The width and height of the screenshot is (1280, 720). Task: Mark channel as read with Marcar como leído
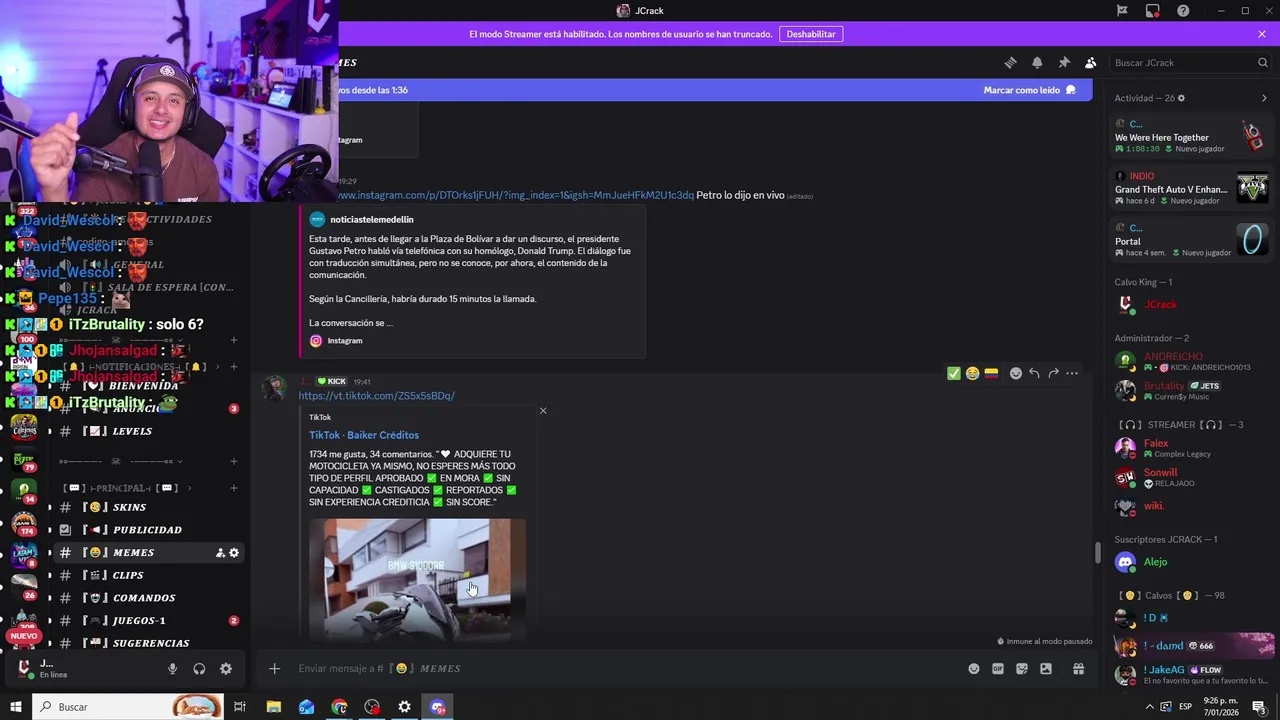(x=1029, y=90)
